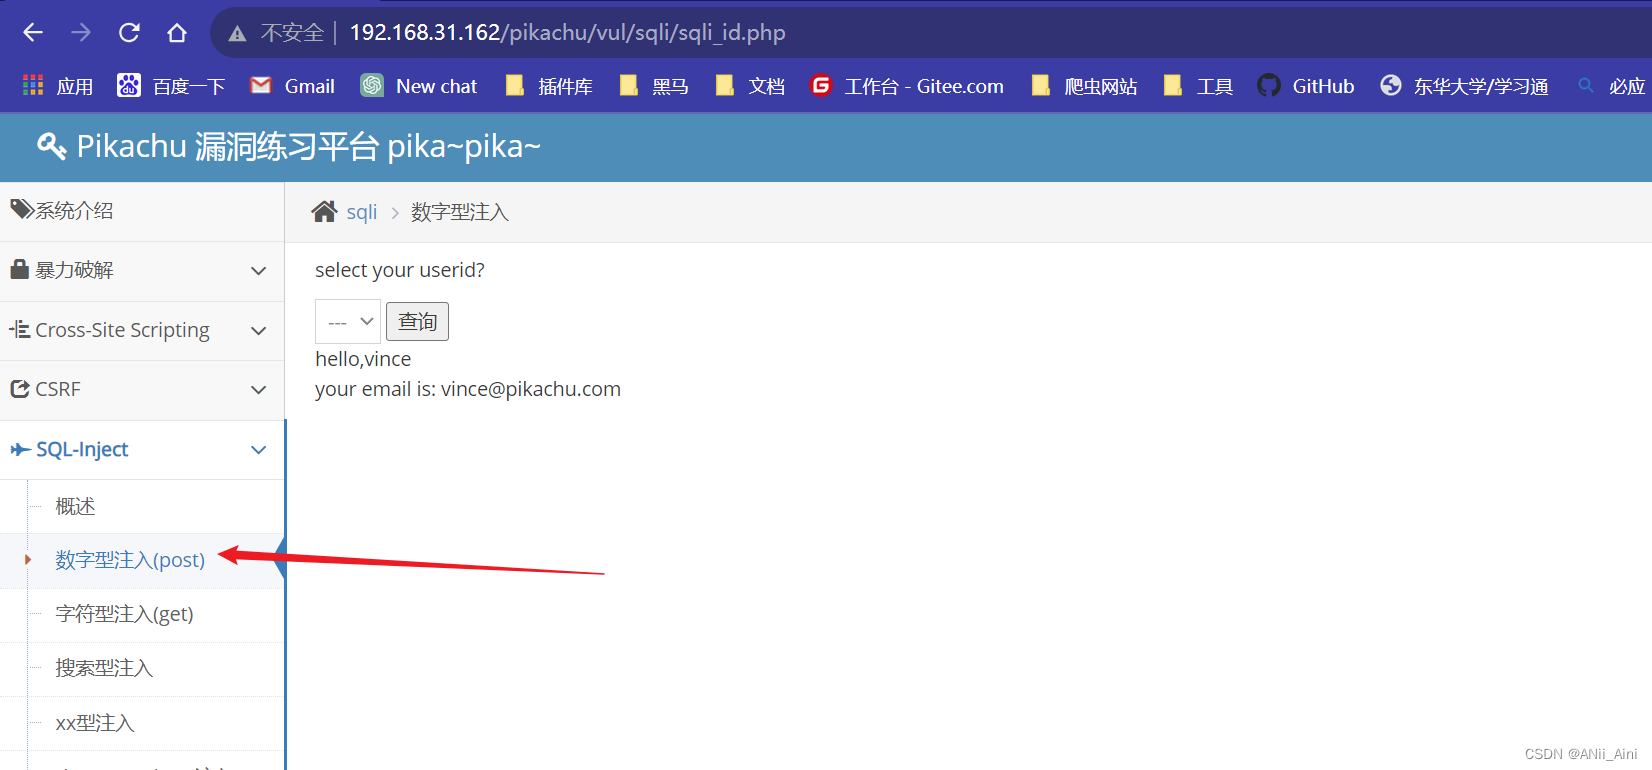Open the 插件库 bookmark folder
Viewport: 1652px width, 770px height.
click(x=549, y=86)
